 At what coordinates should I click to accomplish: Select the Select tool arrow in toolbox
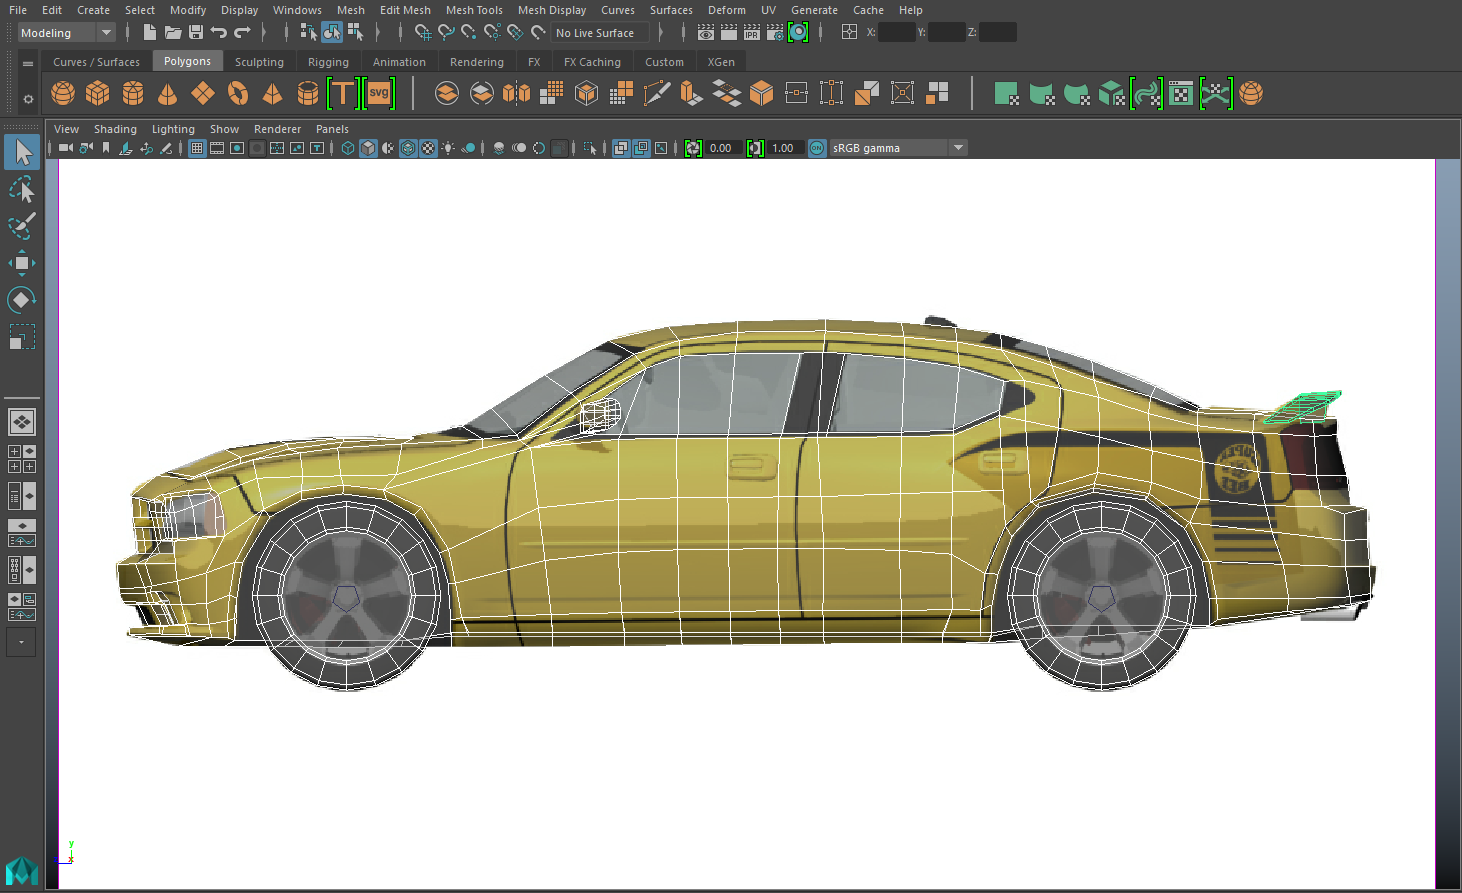(22, 152)
